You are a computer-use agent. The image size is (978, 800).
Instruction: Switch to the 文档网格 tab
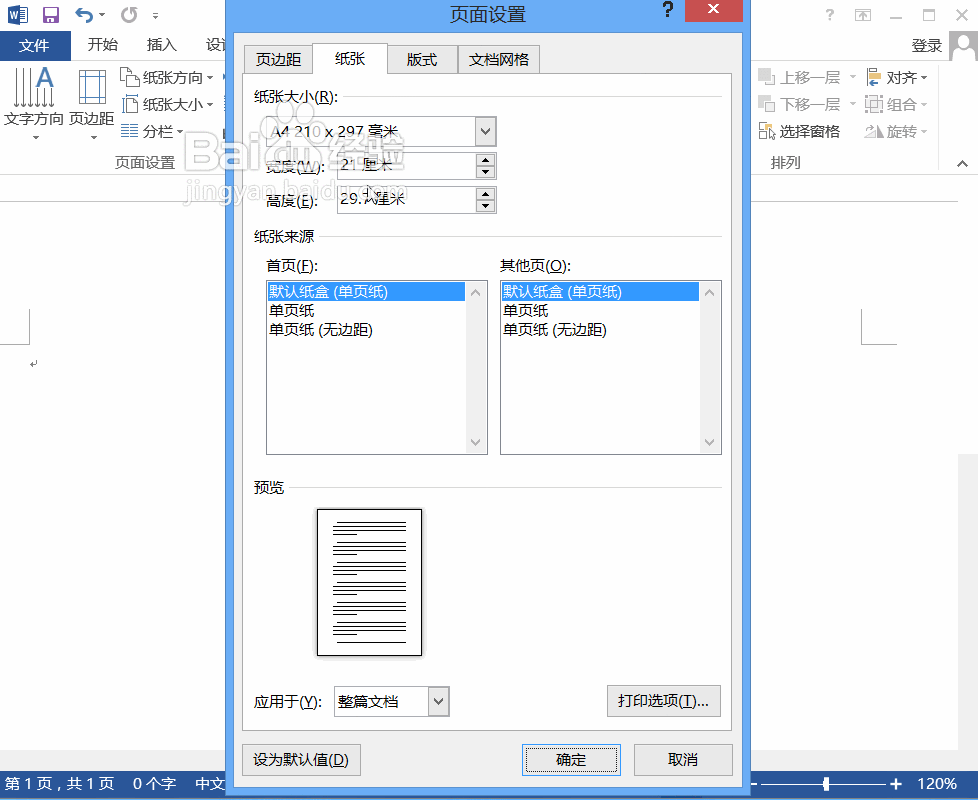pos(499,59)
